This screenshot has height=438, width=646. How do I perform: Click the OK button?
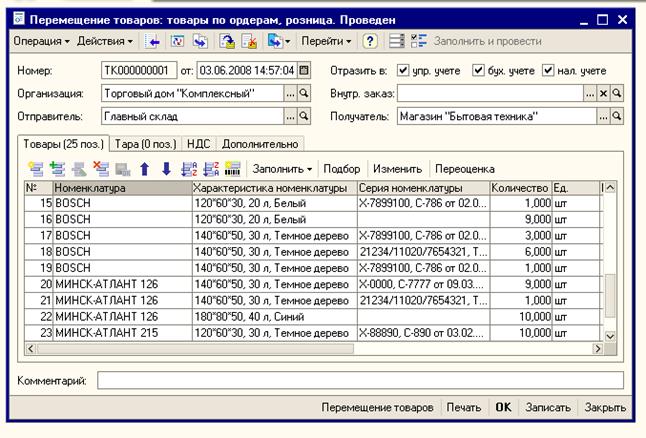503,407
